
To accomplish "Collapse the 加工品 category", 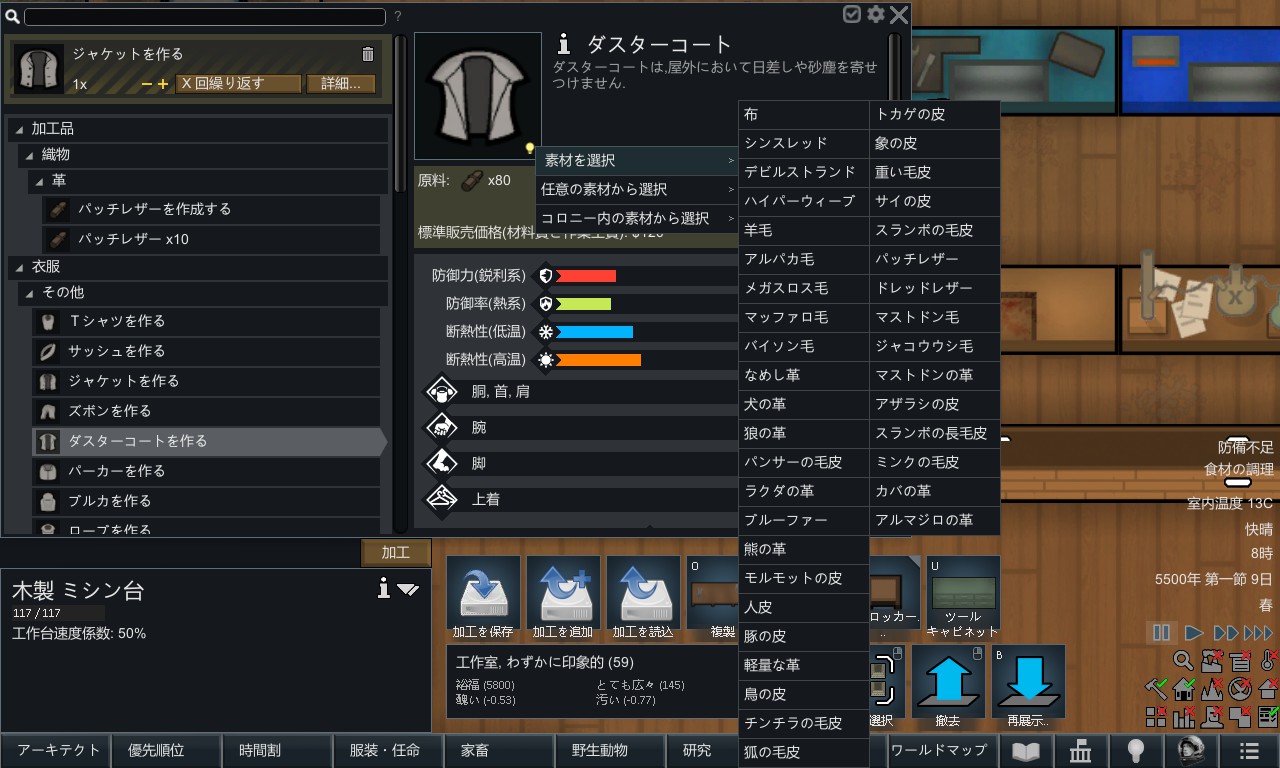I will tap(19, 129).
